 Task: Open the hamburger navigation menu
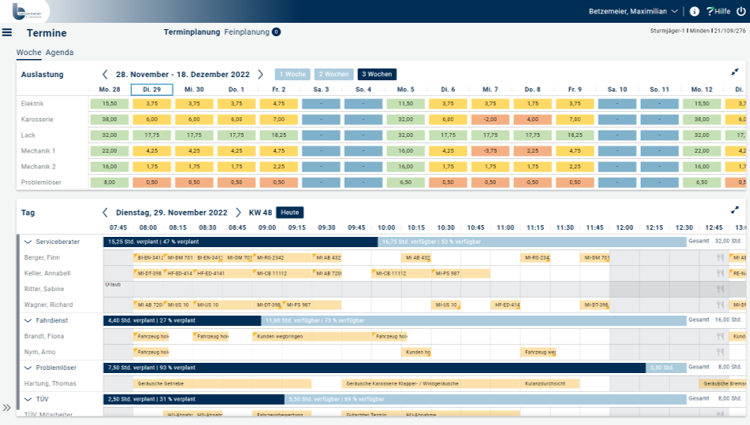tap(7, 33)
